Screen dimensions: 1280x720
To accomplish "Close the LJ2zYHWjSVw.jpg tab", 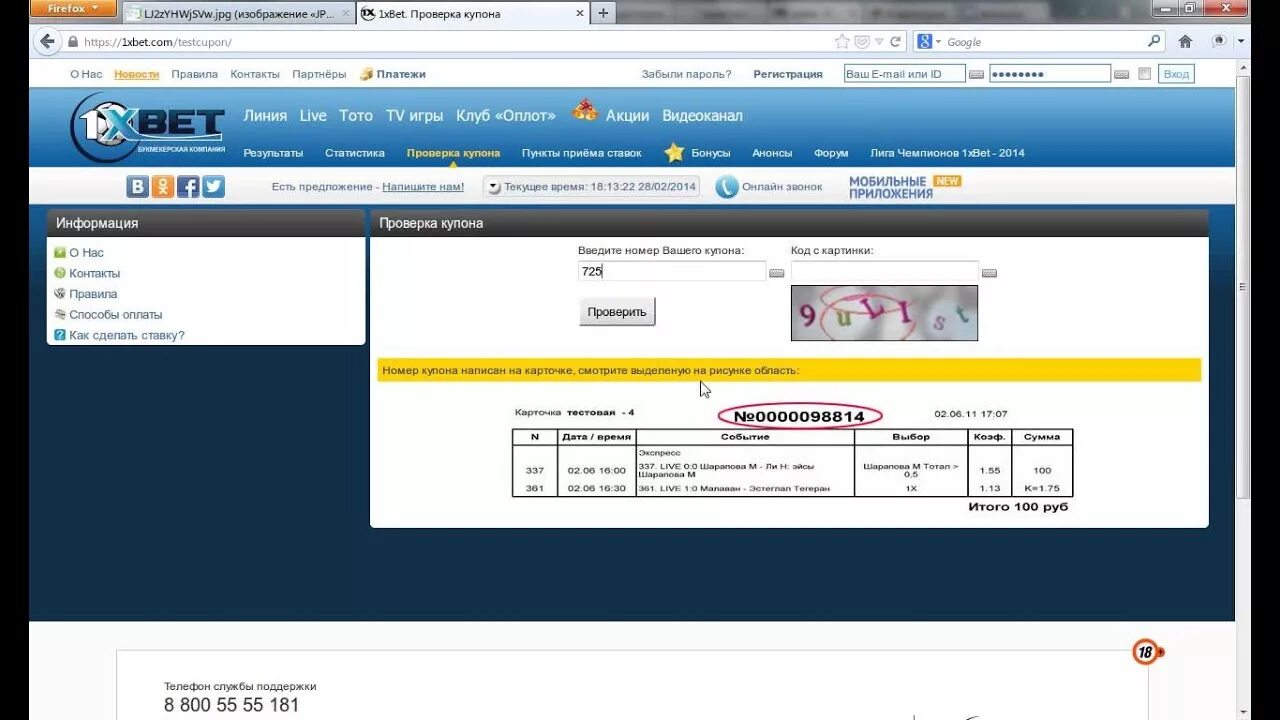I will click(346, 14).
